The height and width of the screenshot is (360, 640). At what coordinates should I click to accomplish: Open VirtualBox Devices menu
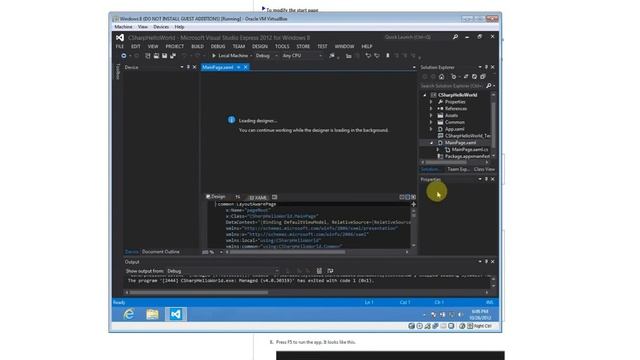[161, 27]
